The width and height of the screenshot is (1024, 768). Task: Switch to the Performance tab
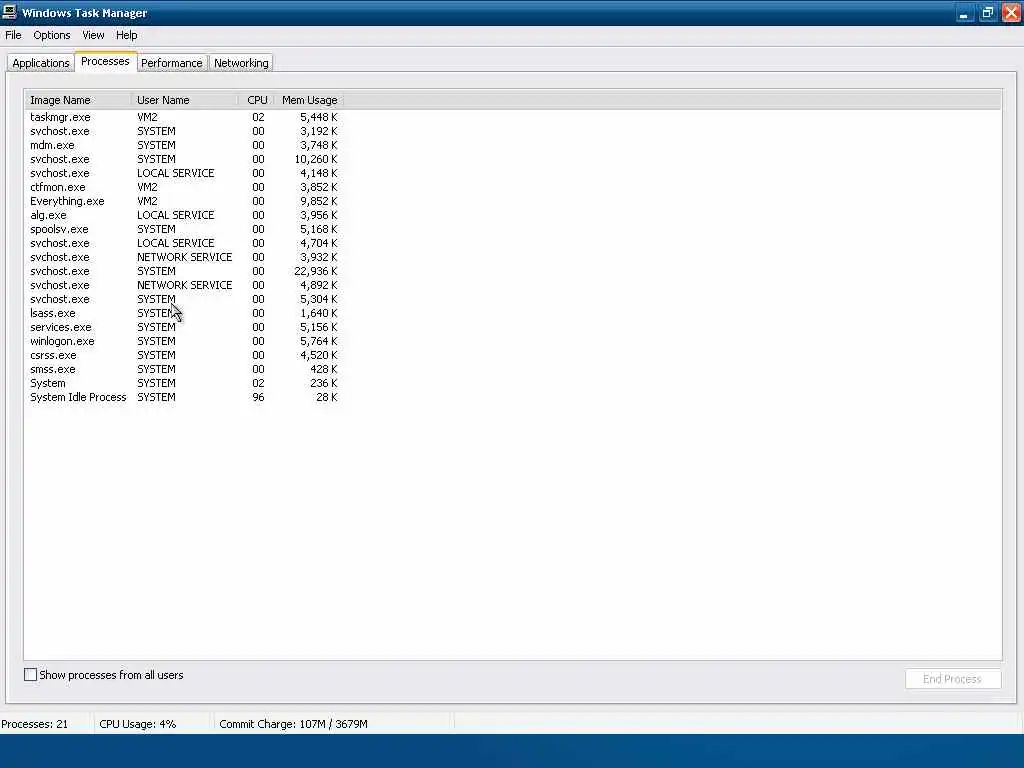(x=172, y=63)
